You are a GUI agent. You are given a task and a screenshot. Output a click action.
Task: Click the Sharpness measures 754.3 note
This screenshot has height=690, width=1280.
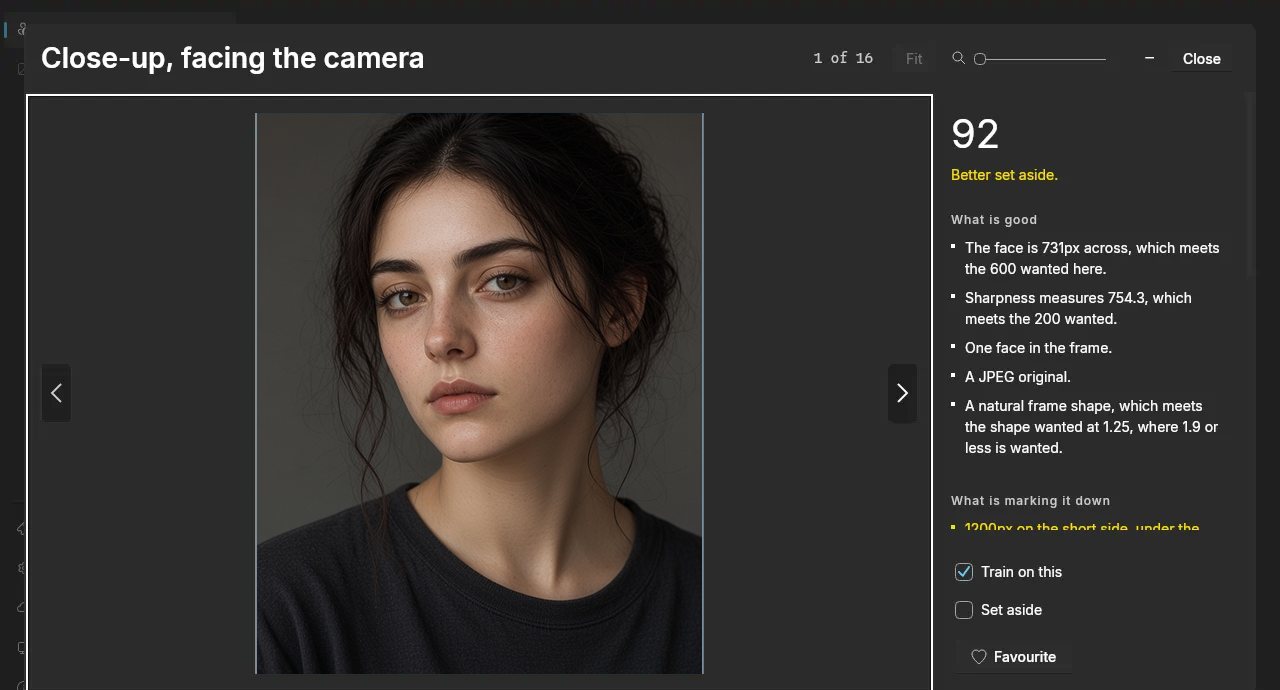click(x=1078, y=308)
